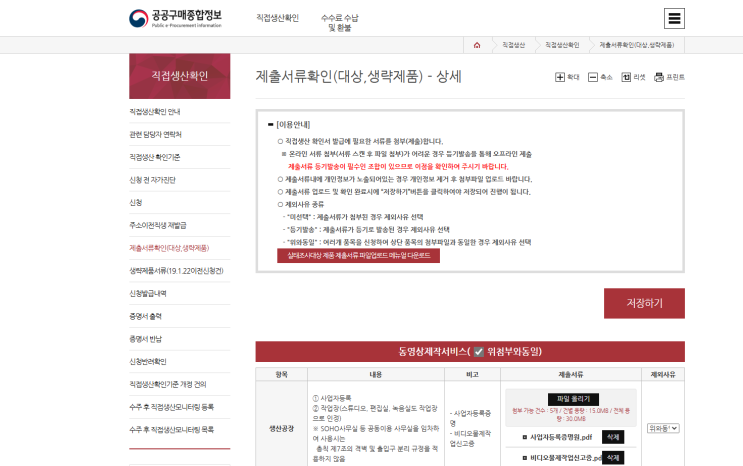This screenshot has height=466, width=743.
Task: Click the red 제출서류 등기발송 warning text
Action: (x=398, y=166)
